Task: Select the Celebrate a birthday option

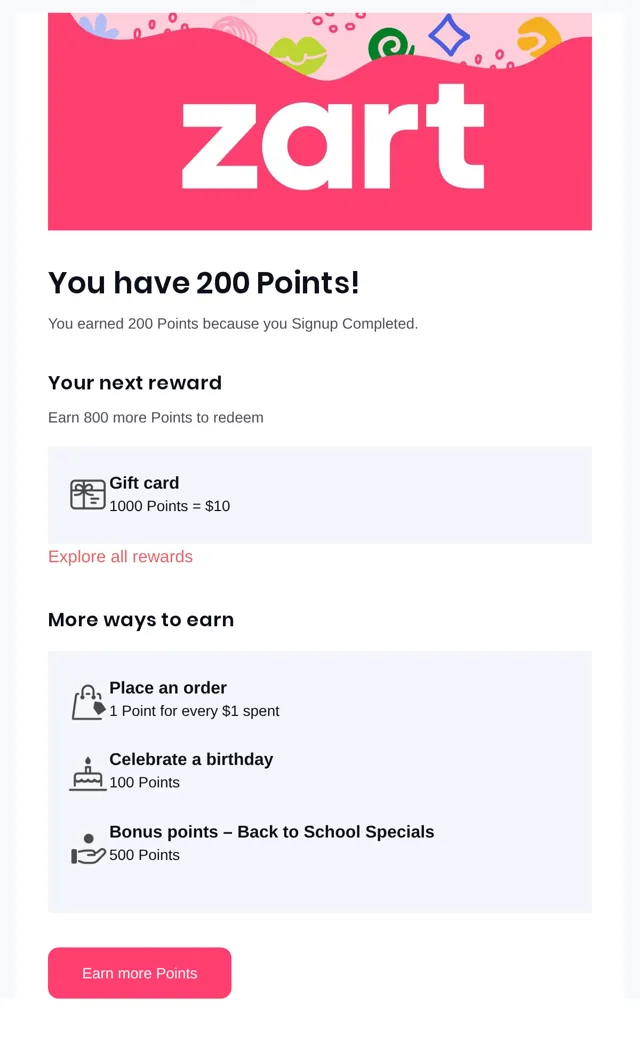Action: click(191, 759)
